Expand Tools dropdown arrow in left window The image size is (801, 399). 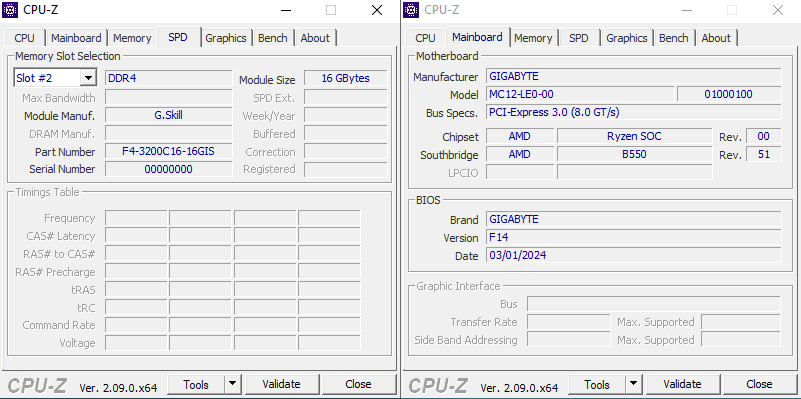click(x=232, y=384)
